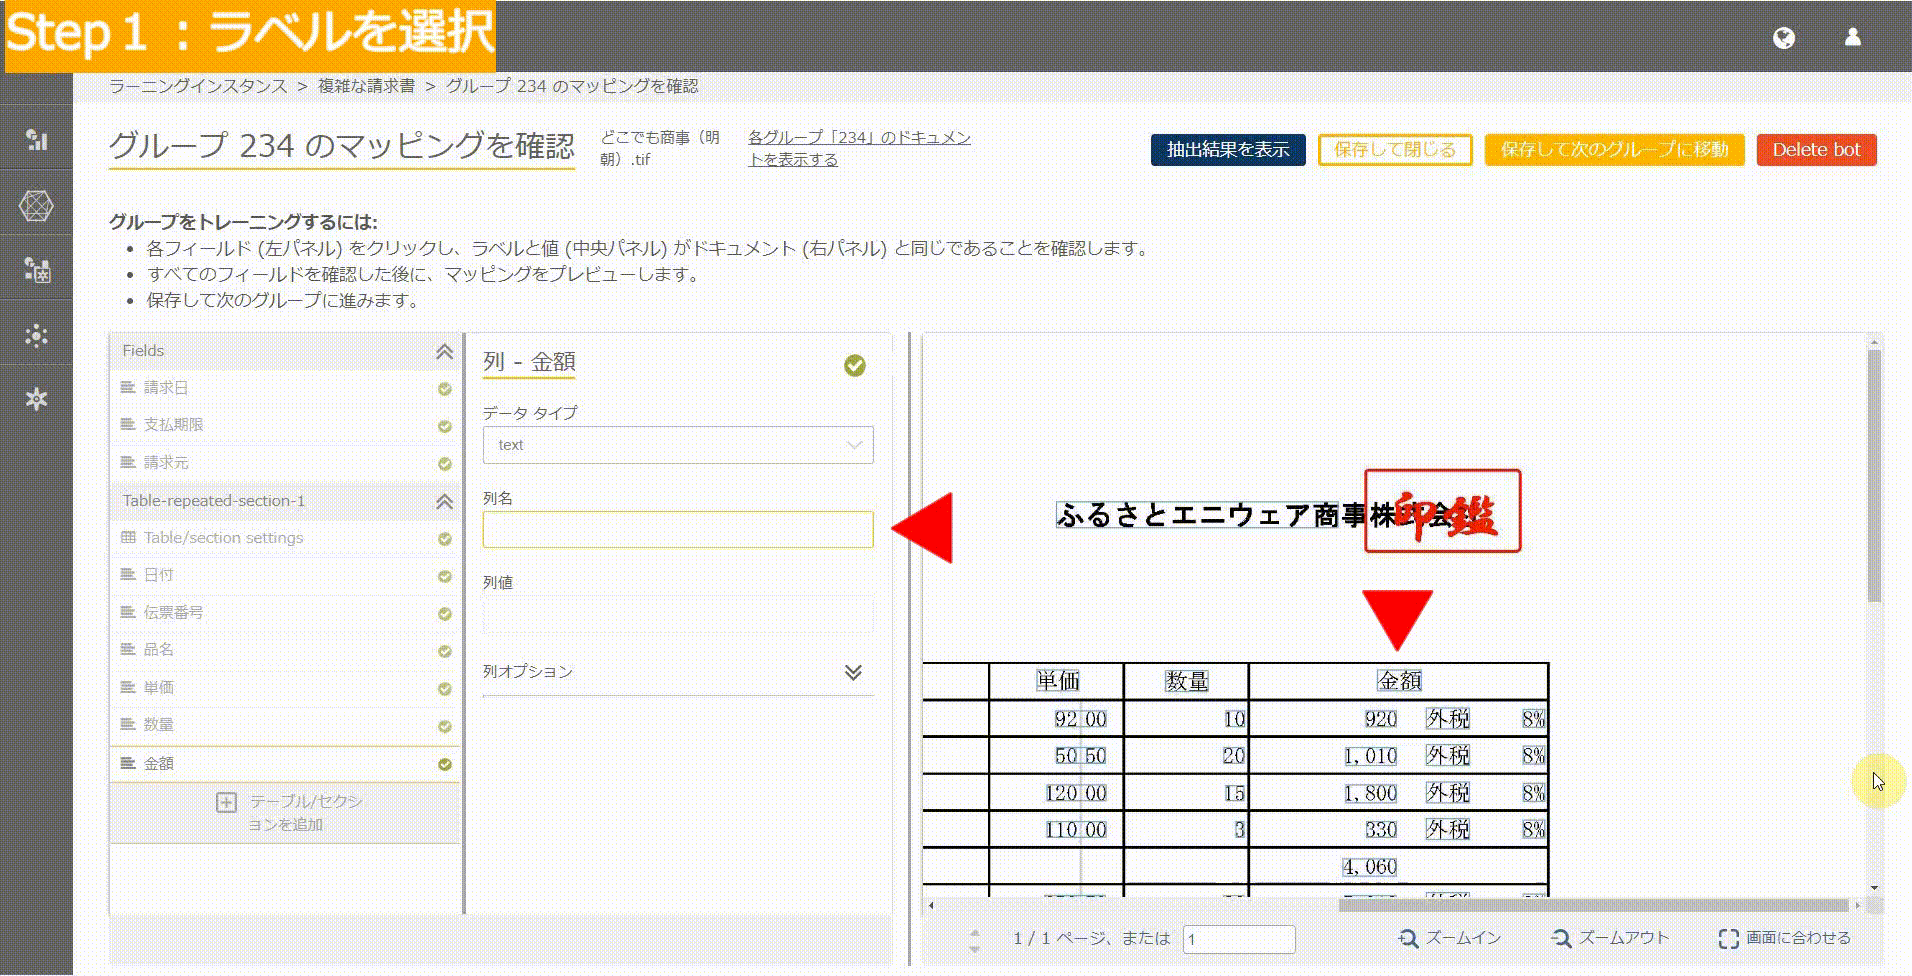The height and width of the screenshot is (976, 1912).
Task: Click the cluster/workload sidebar icon
Action: 36,337
